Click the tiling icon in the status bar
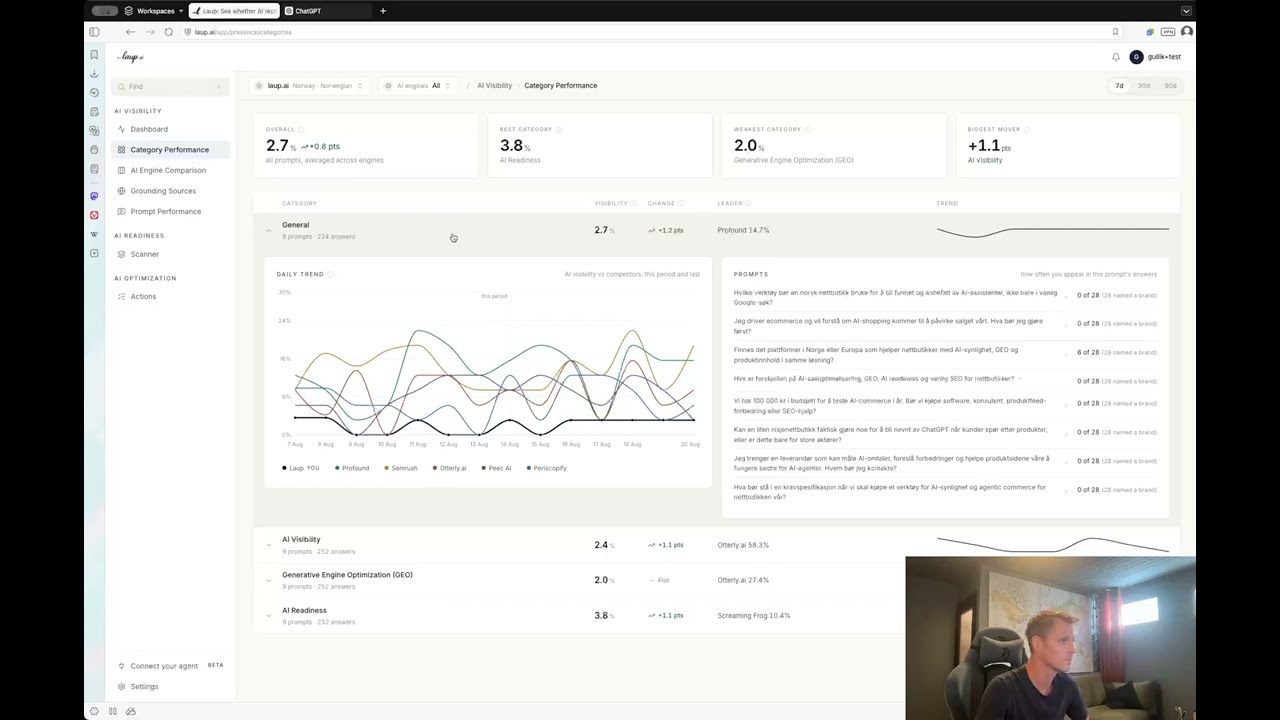1280x720 pixels. [112, 711]
